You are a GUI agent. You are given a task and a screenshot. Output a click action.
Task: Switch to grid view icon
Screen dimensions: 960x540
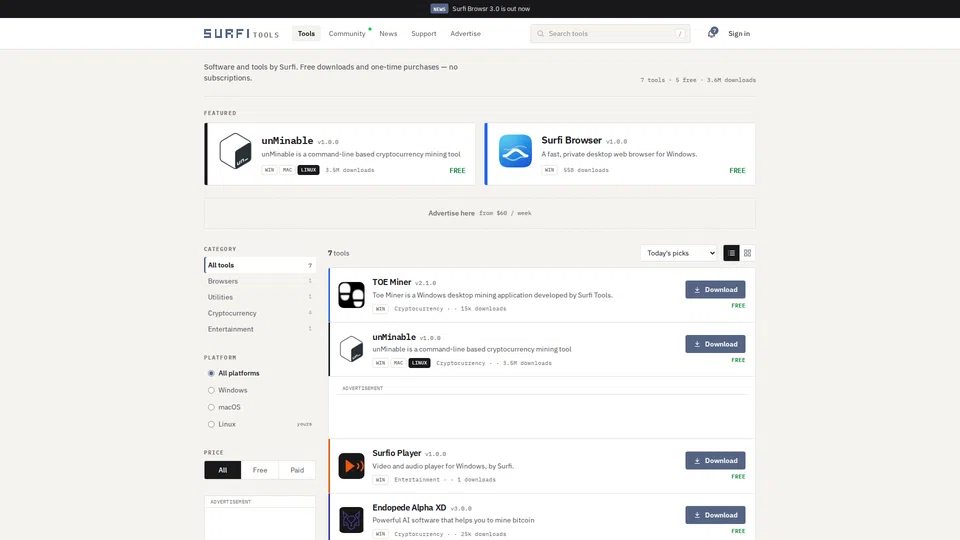point(748,253)
